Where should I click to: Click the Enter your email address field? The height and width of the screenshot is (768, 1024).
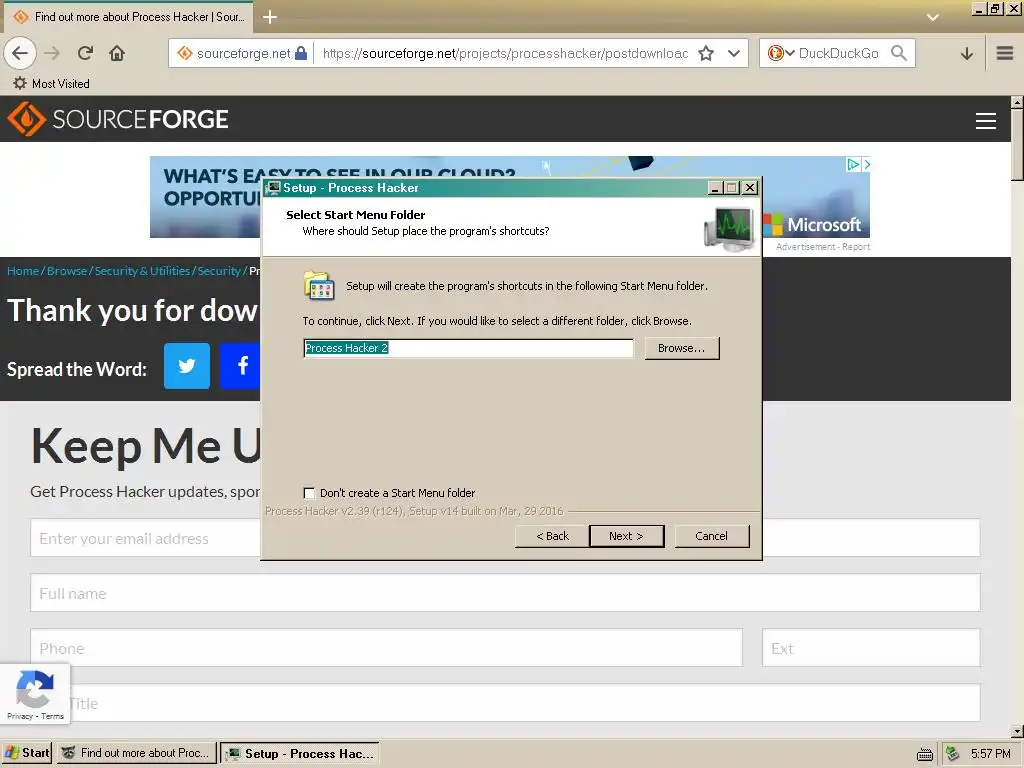click(146, 538)
